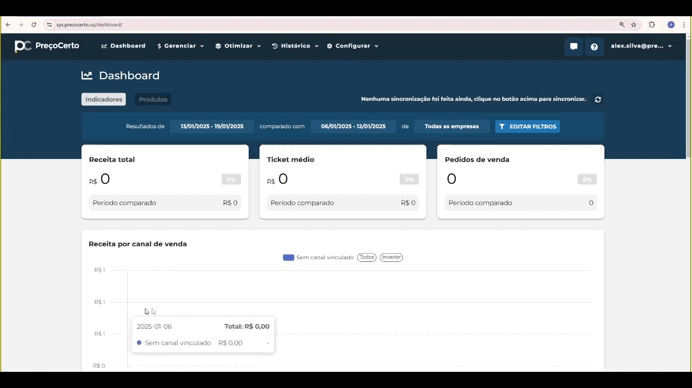Open the Dashboard menu item
The width and height of the screenshot is (692, 388).
coord(123,46)
